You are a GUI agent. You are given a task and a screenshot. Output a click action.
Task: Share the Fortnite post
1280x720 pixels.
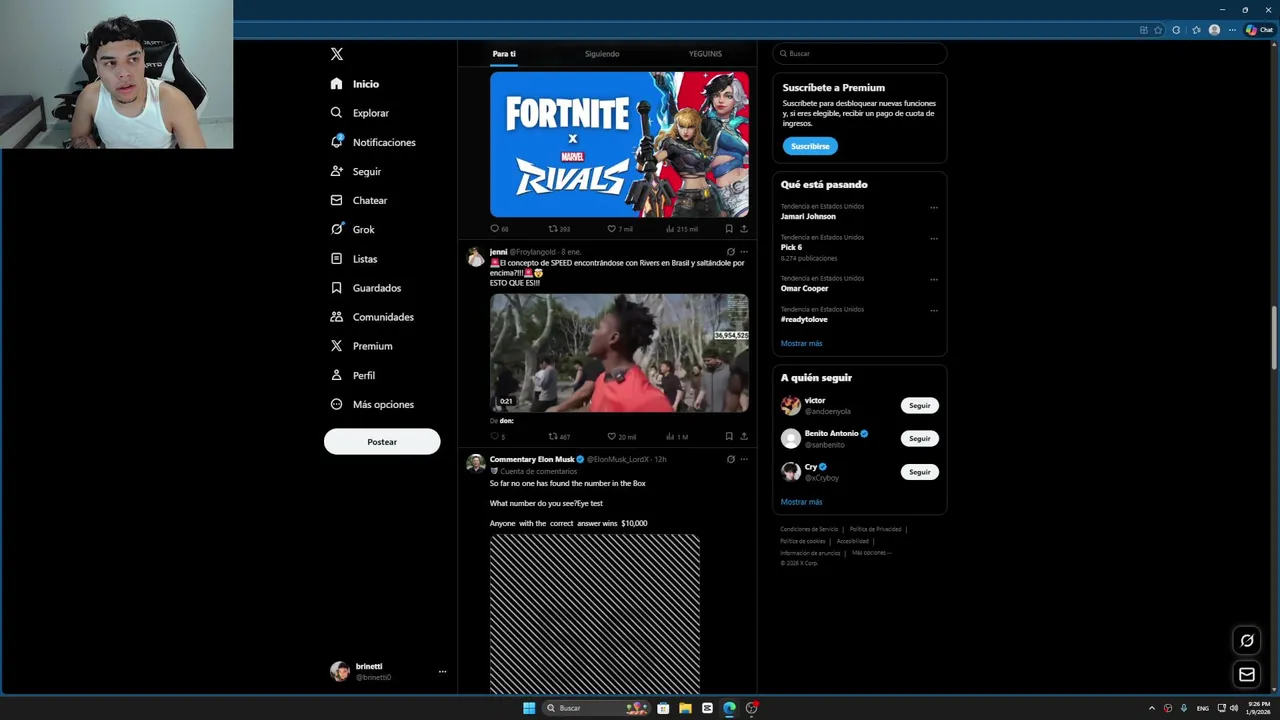pyautogui.click(x=744, y=229)
